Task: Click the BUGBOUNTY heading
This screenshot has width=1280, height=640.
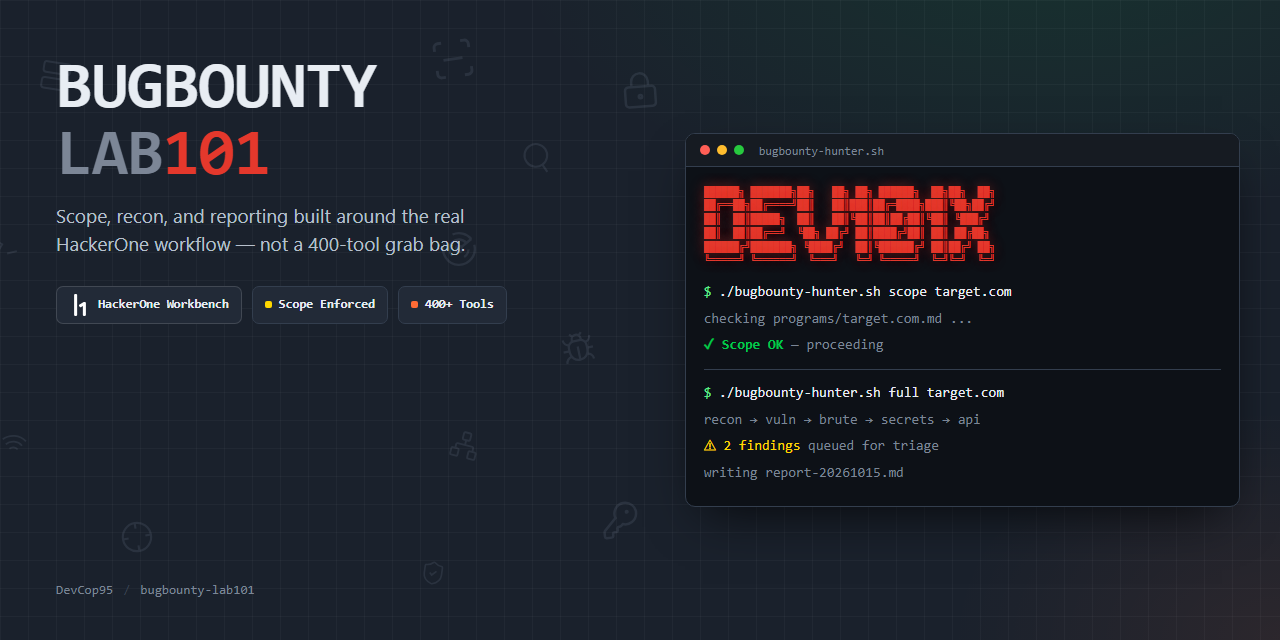Action: coord(216,87)
